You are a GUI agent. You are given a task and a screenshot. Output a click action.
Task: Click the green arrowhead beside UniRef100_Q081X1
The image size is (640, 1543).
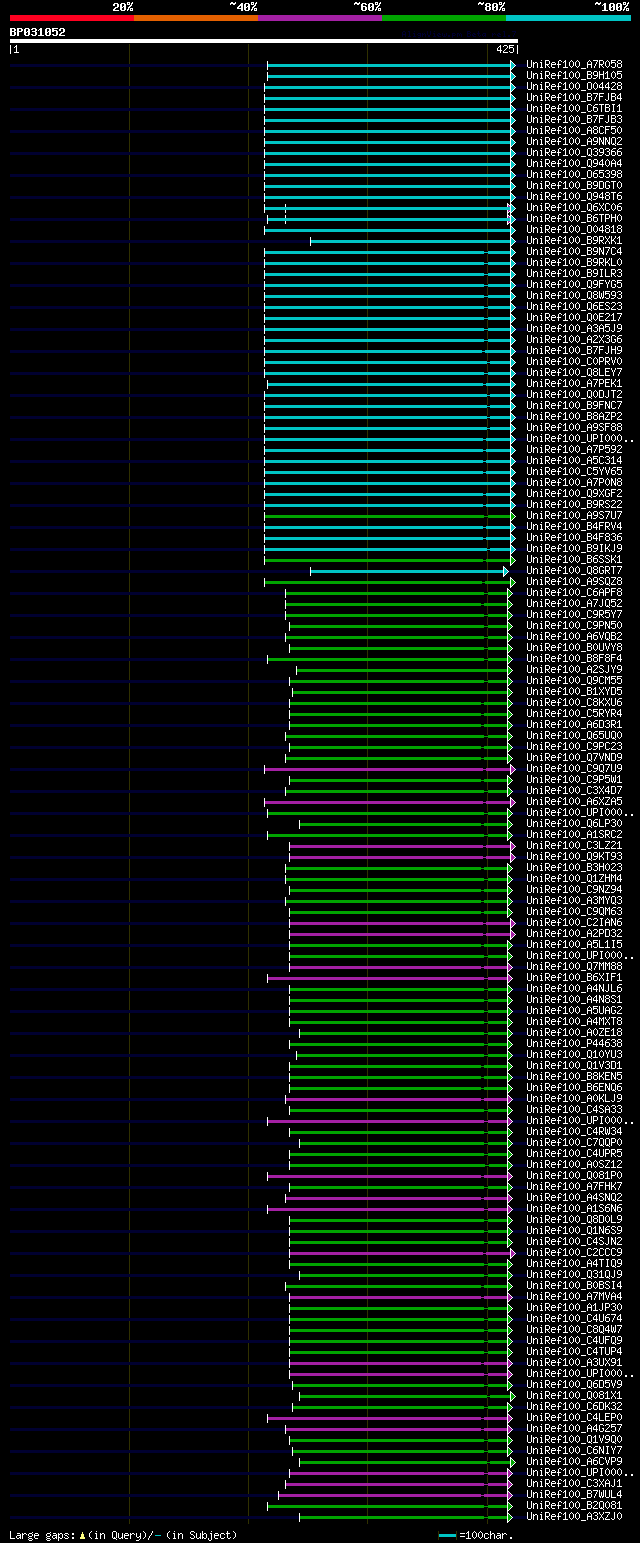513,1395
